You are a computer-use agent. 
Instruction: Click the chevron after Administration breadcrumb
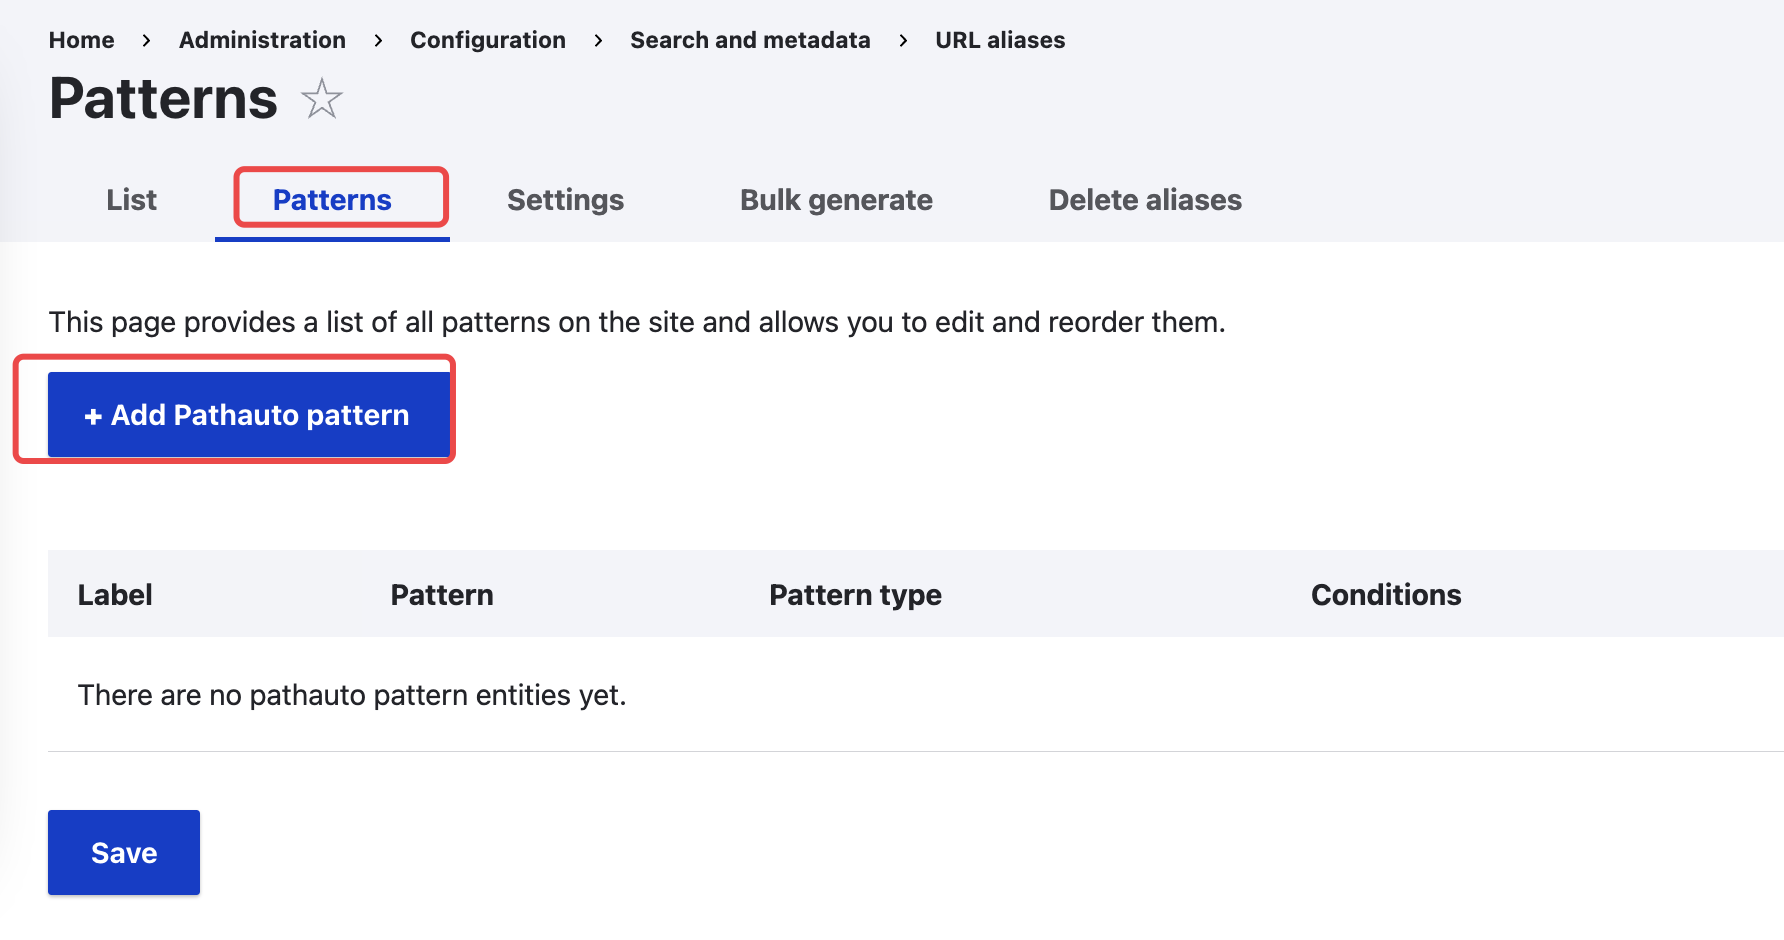(378, 40)
